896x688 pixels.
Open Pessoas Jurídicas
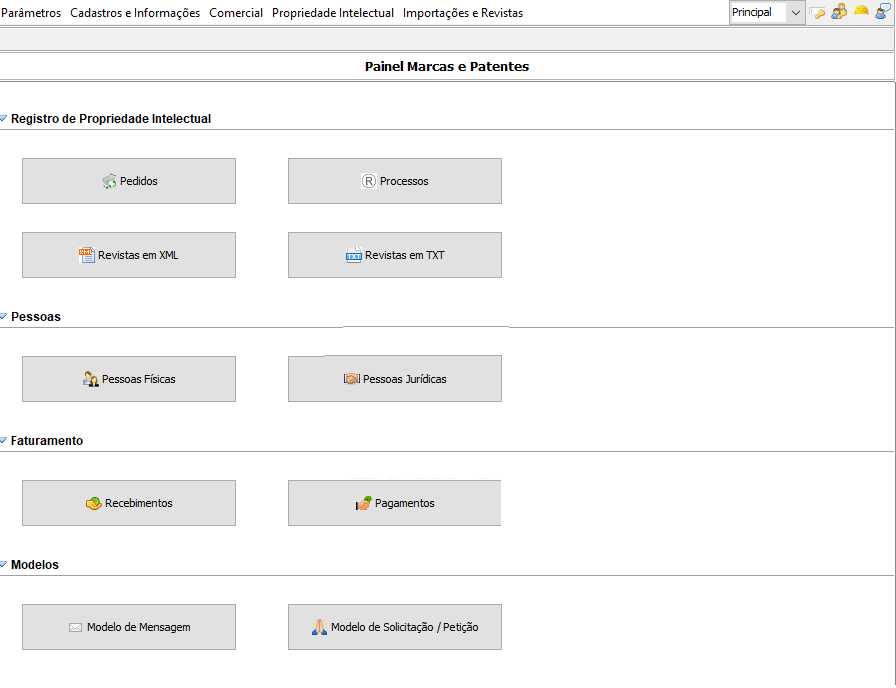[x=395, y=379]
